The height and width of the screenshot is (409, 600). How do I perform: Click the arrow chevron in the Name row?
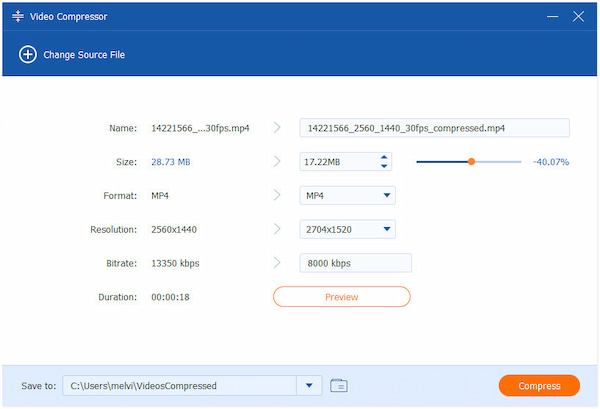(x=277, y=127)
